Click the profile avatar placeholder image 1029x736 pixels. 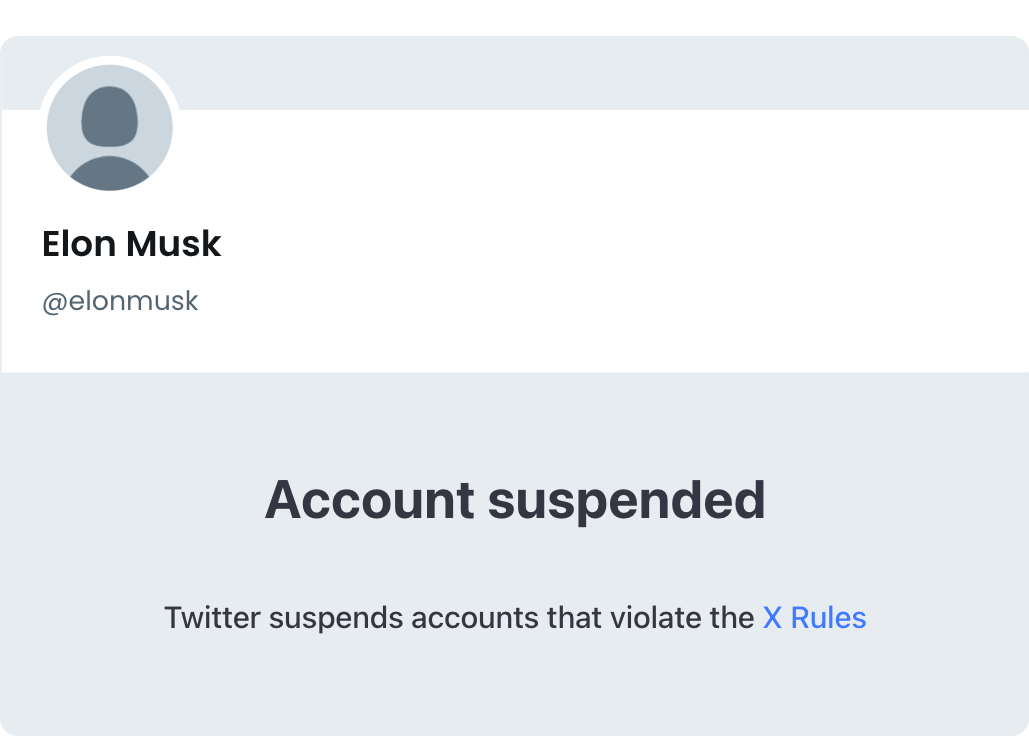coord(109,128)
